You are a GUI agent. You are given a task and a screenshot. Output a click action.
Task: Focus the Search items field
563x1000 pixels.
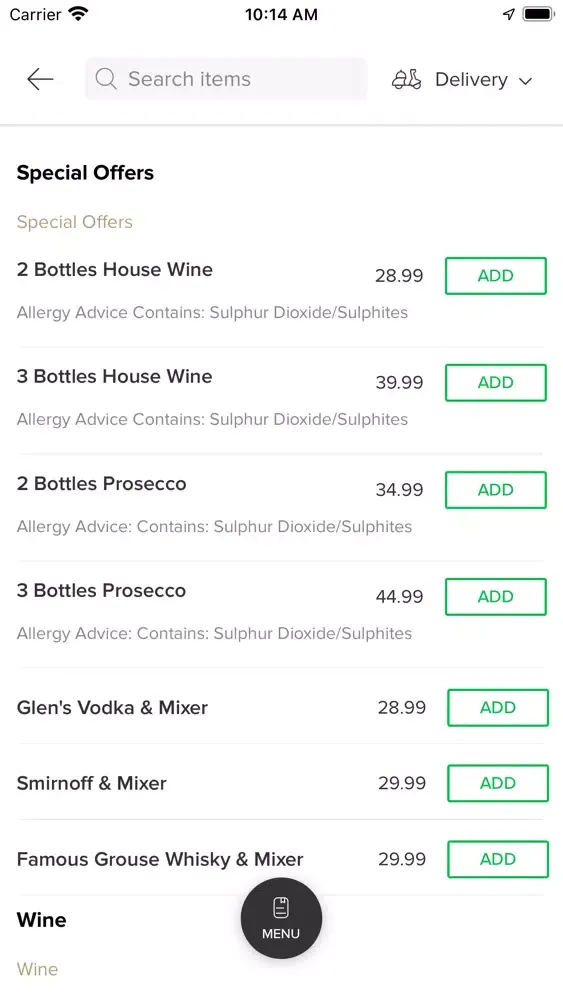coord(226,79)
